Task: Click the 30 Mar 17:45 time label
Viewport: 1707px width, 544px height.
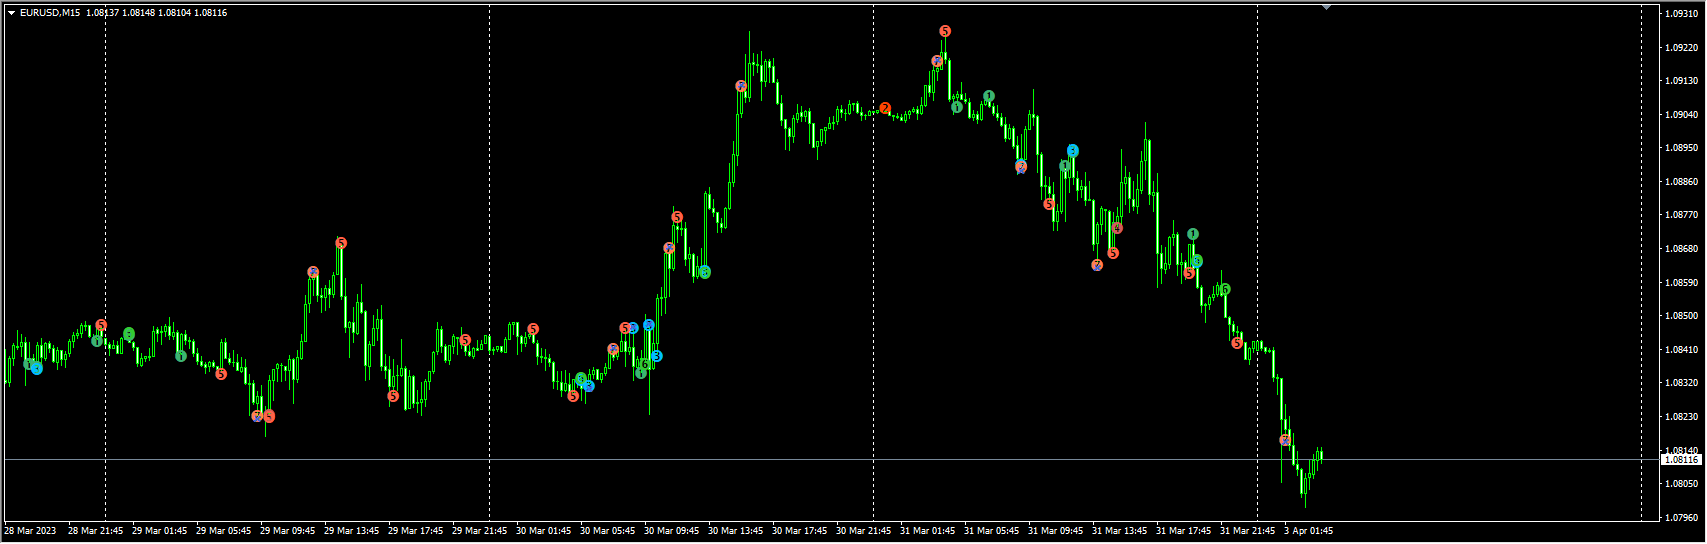Action: point(800,531)
